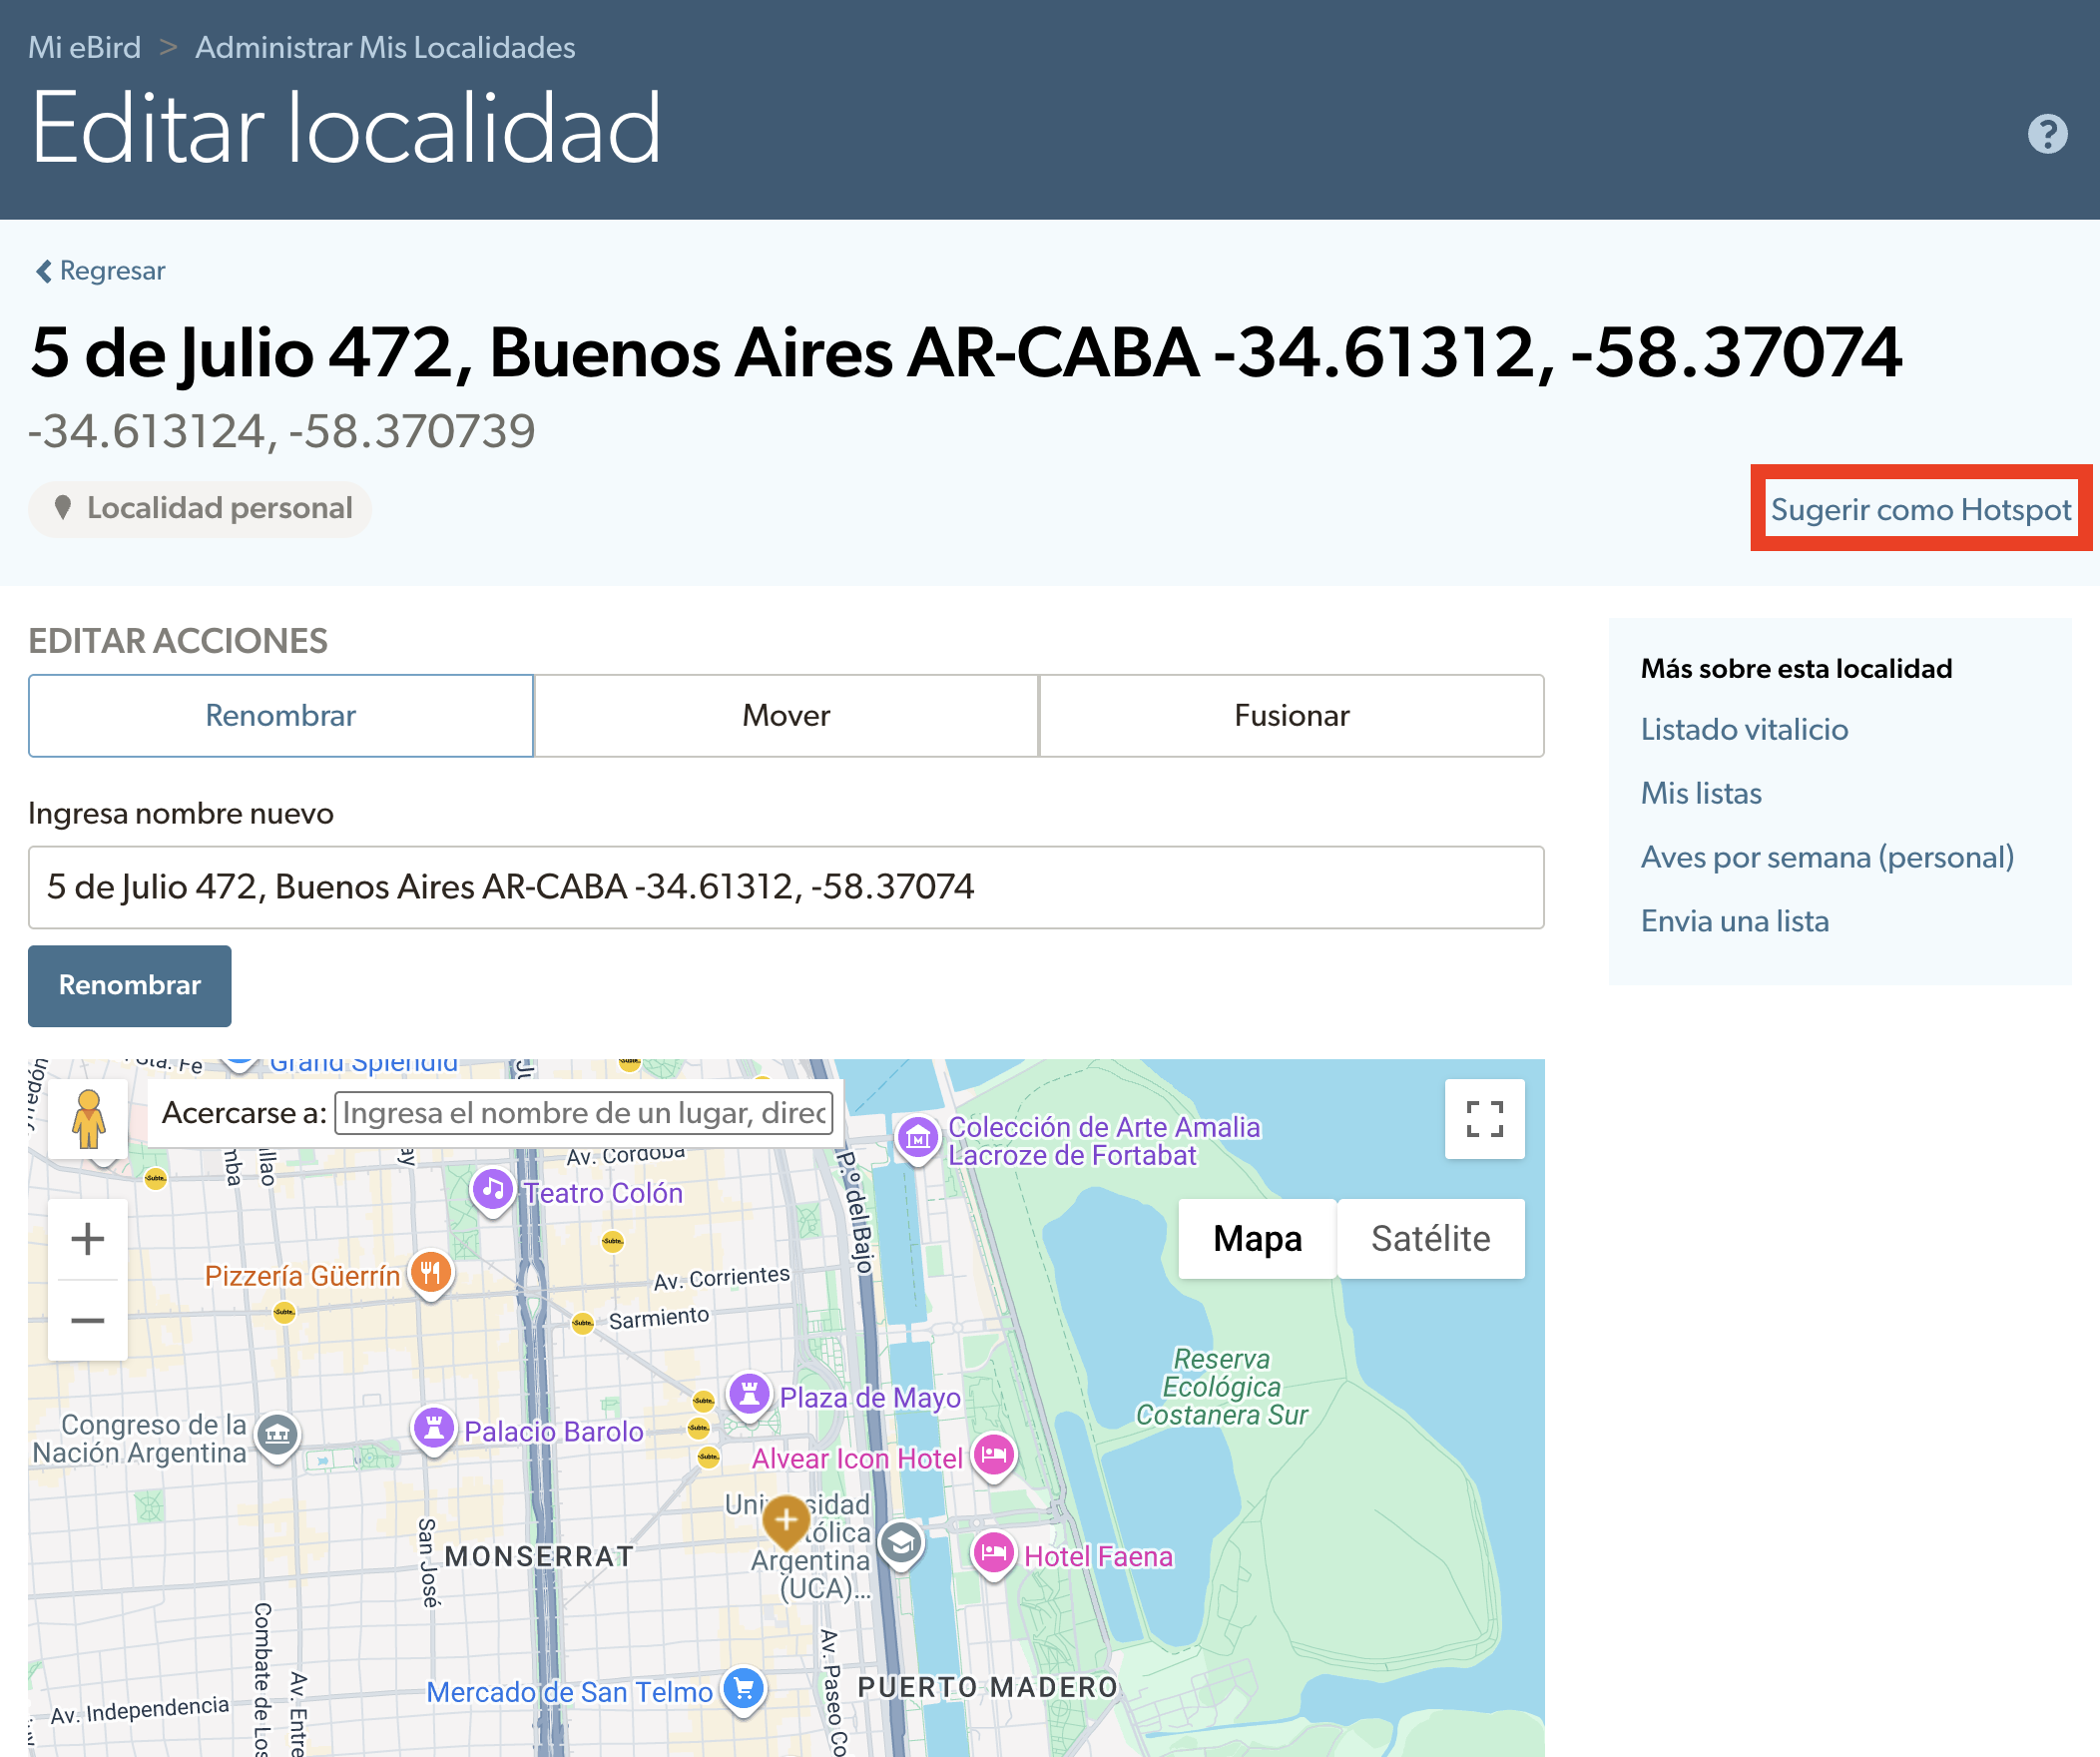
Task: Click the Colección de Arte Amalia museum marker
Action: (917, 1140)
